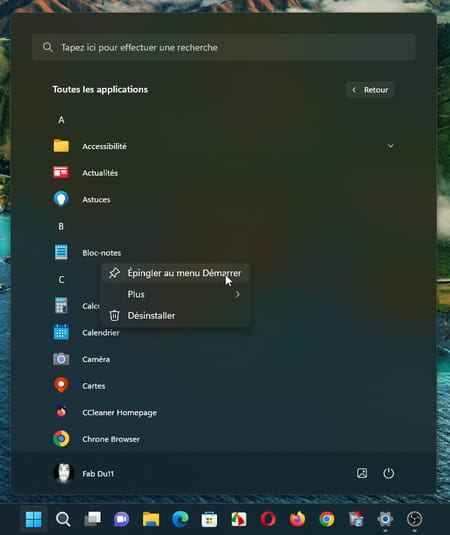Jump to letter A header
Viewport: 450px width, 535px height.
(61, 120)
